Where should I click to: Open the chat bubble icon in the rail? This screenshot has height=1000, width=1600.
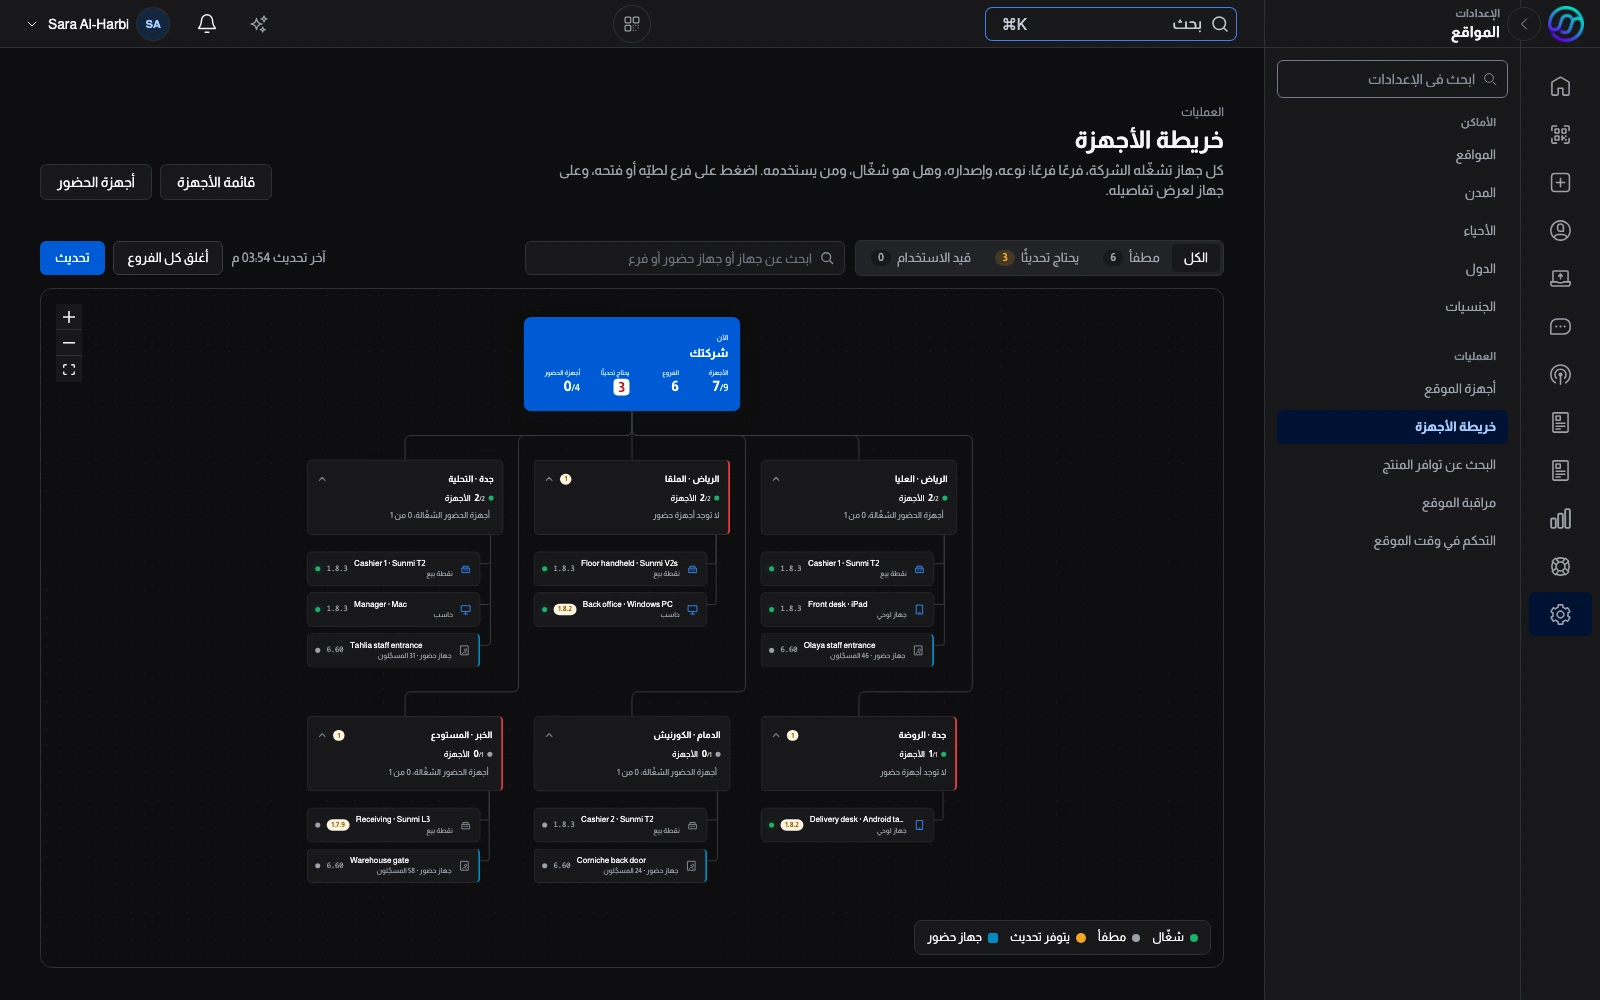click(x=1560, y=327)
